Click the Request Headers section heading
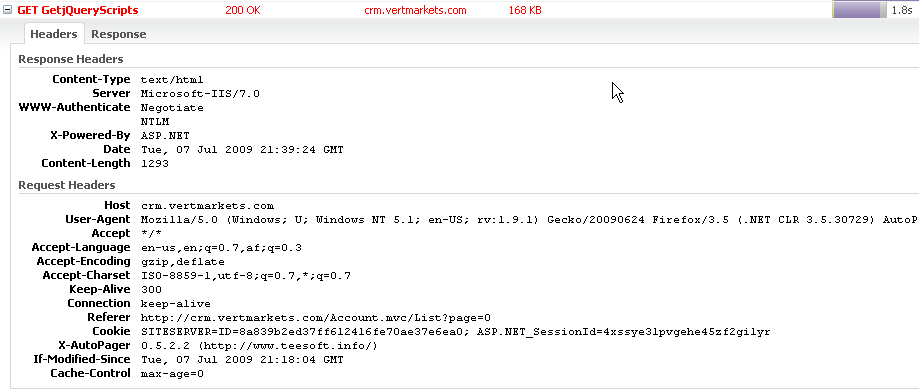This screenshot has height=390, width=919. [x=67, y=185]
